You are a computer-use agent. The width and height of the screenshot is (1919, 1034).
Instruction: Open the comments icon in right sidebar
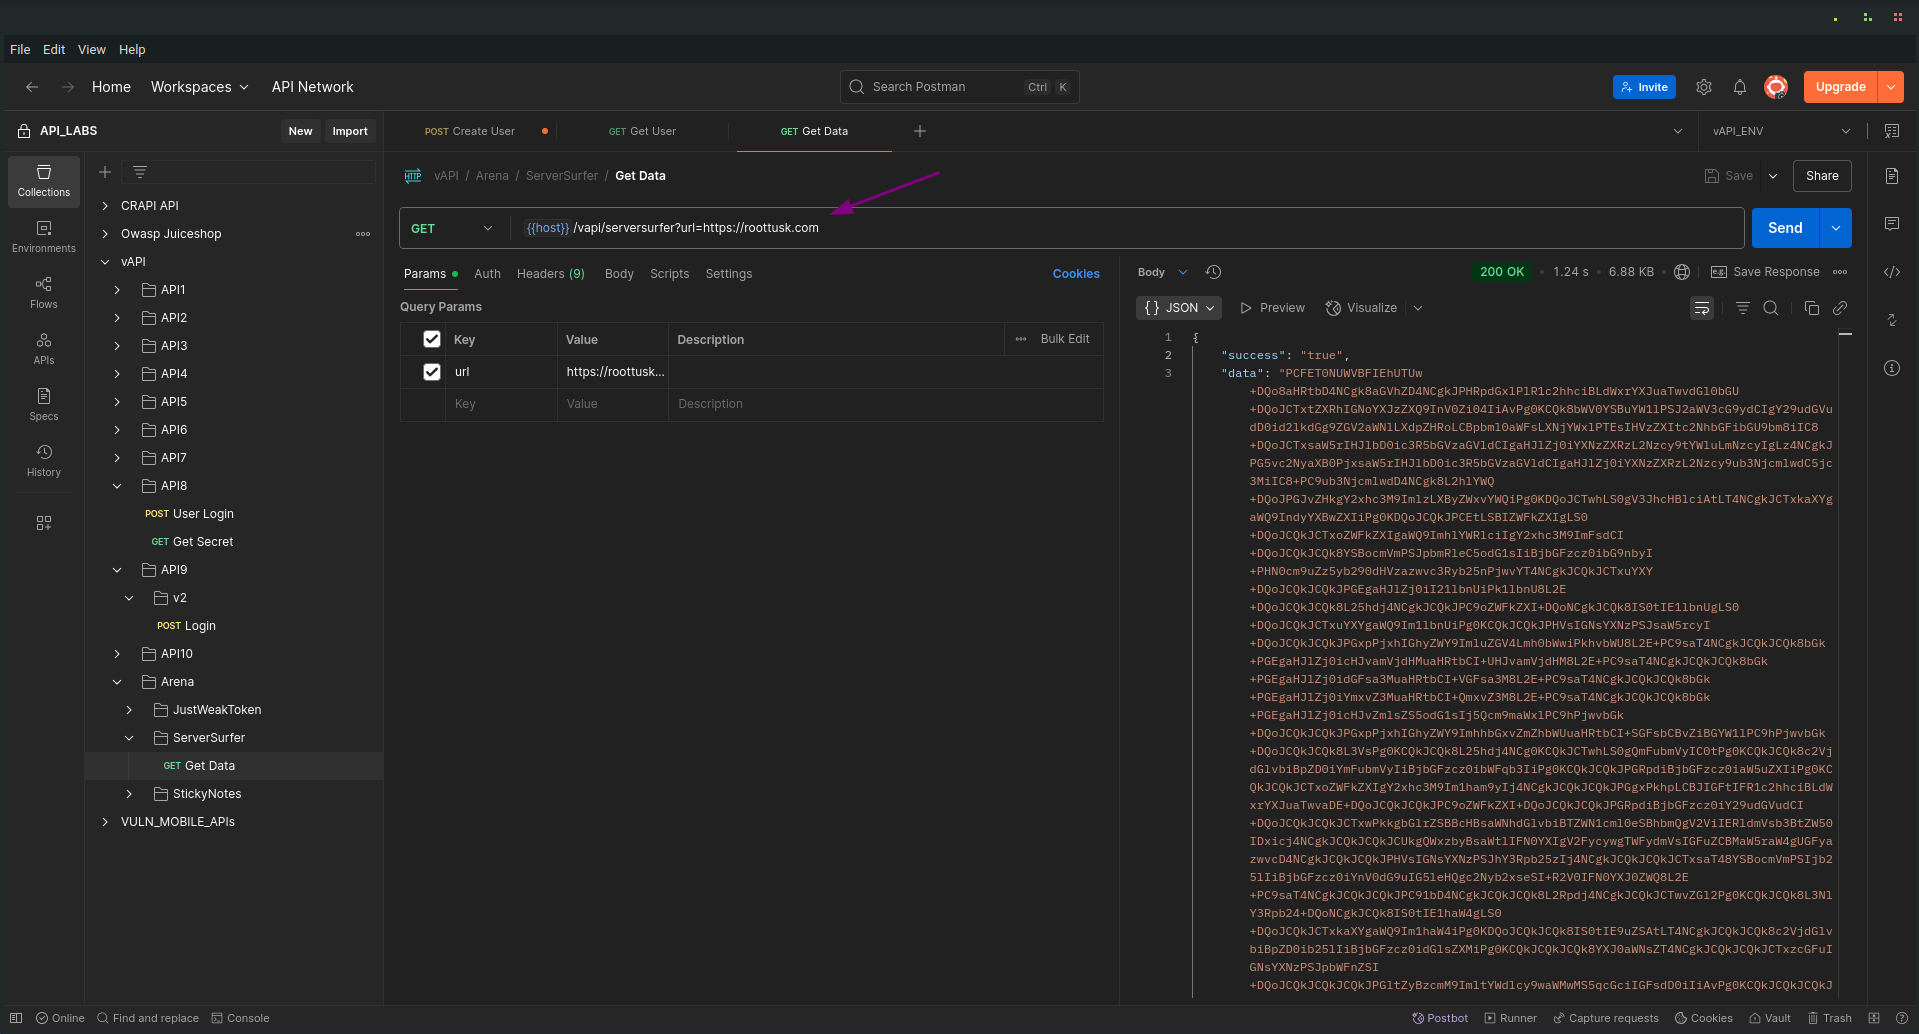(1892, 224)
